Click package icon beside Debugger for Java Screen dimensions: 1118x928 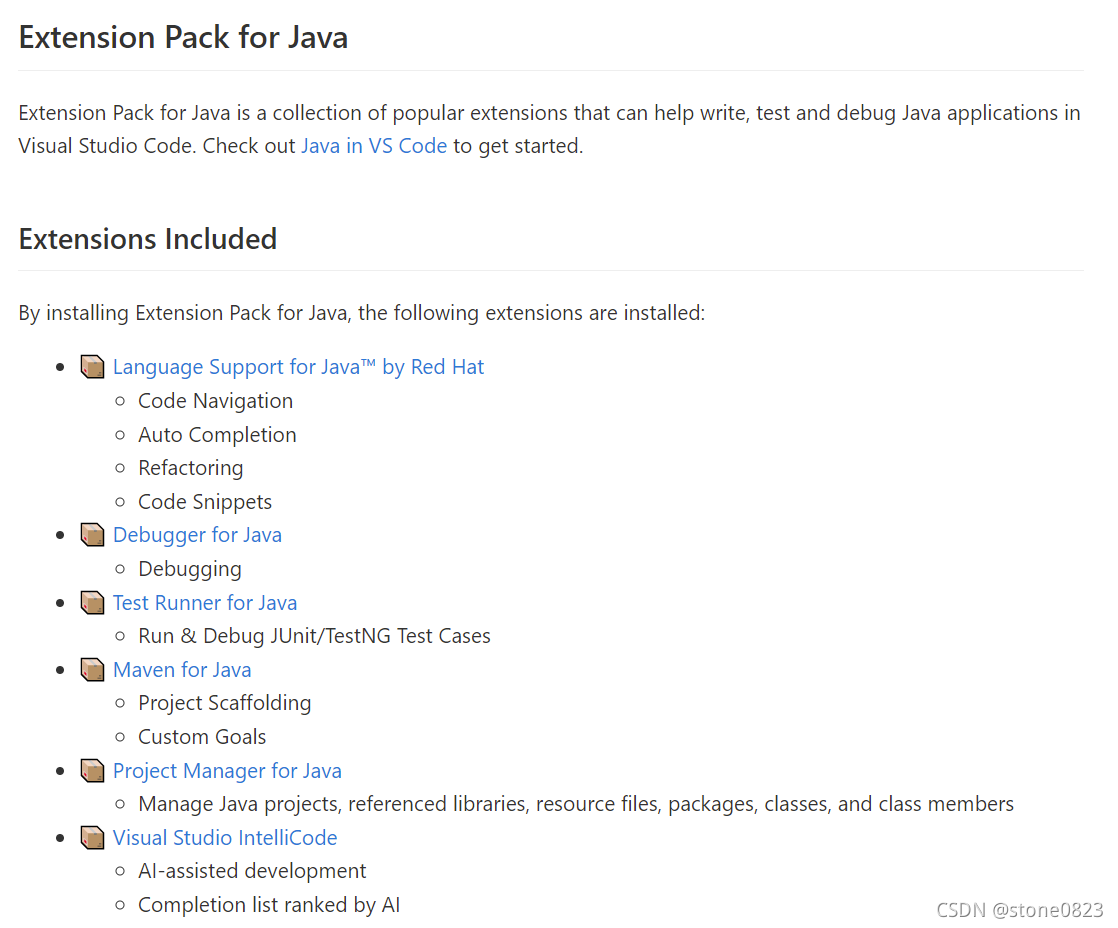[93, 535]
